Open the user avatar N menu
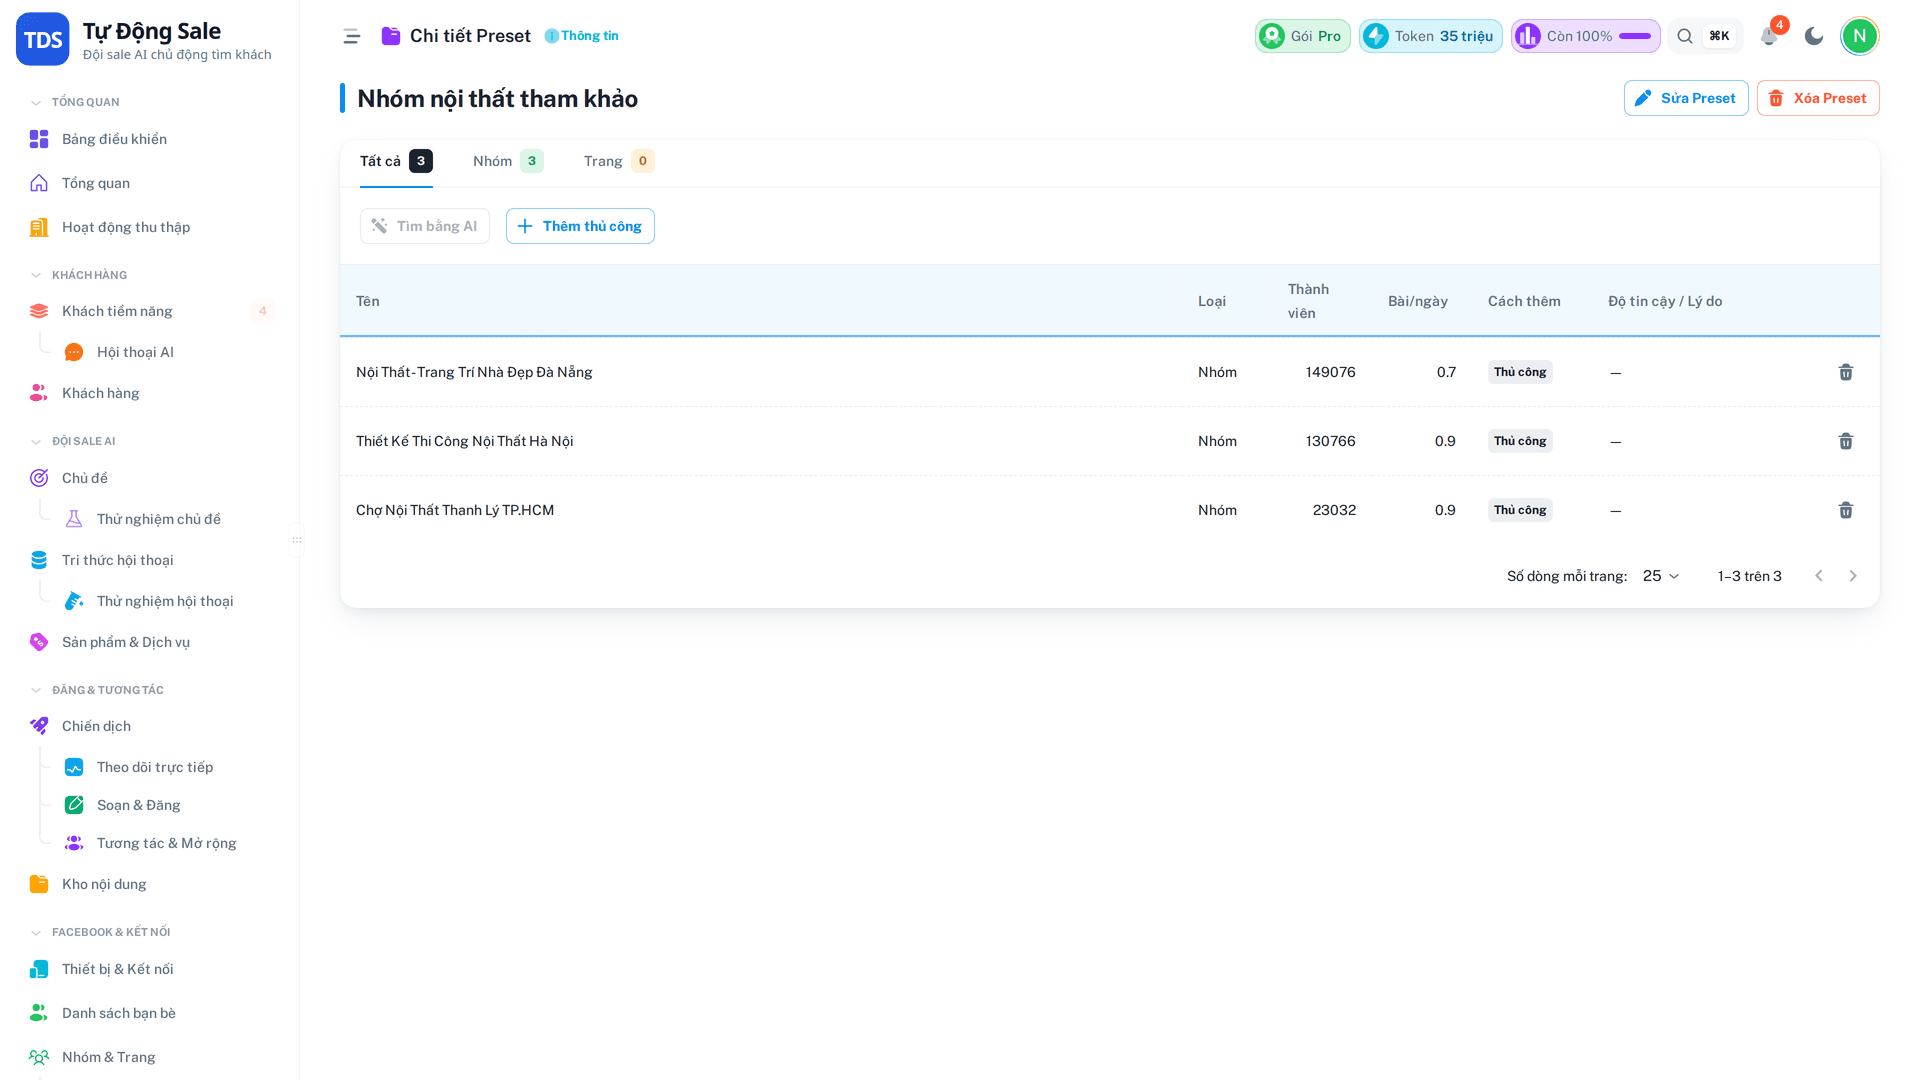This screenshot has height=1080, width=1920. [1860, 36]
